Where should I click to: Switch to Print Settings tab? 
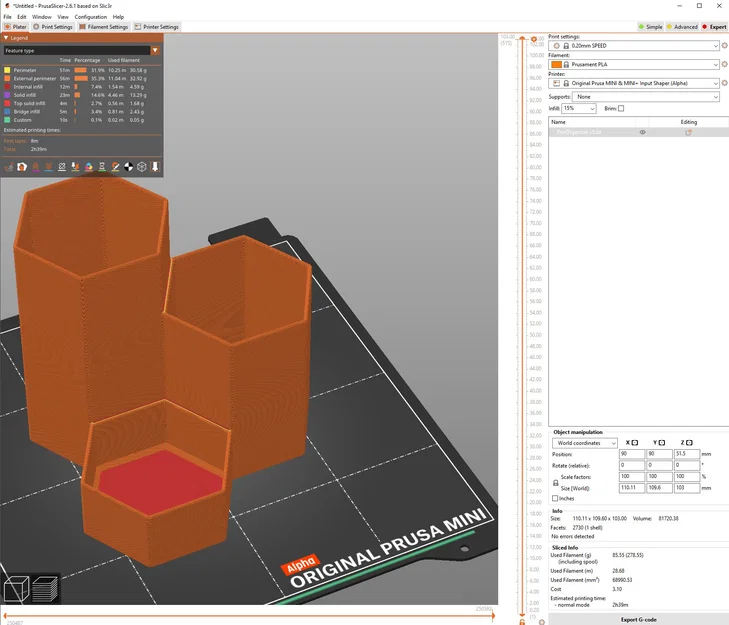click(x=53, y=27)
